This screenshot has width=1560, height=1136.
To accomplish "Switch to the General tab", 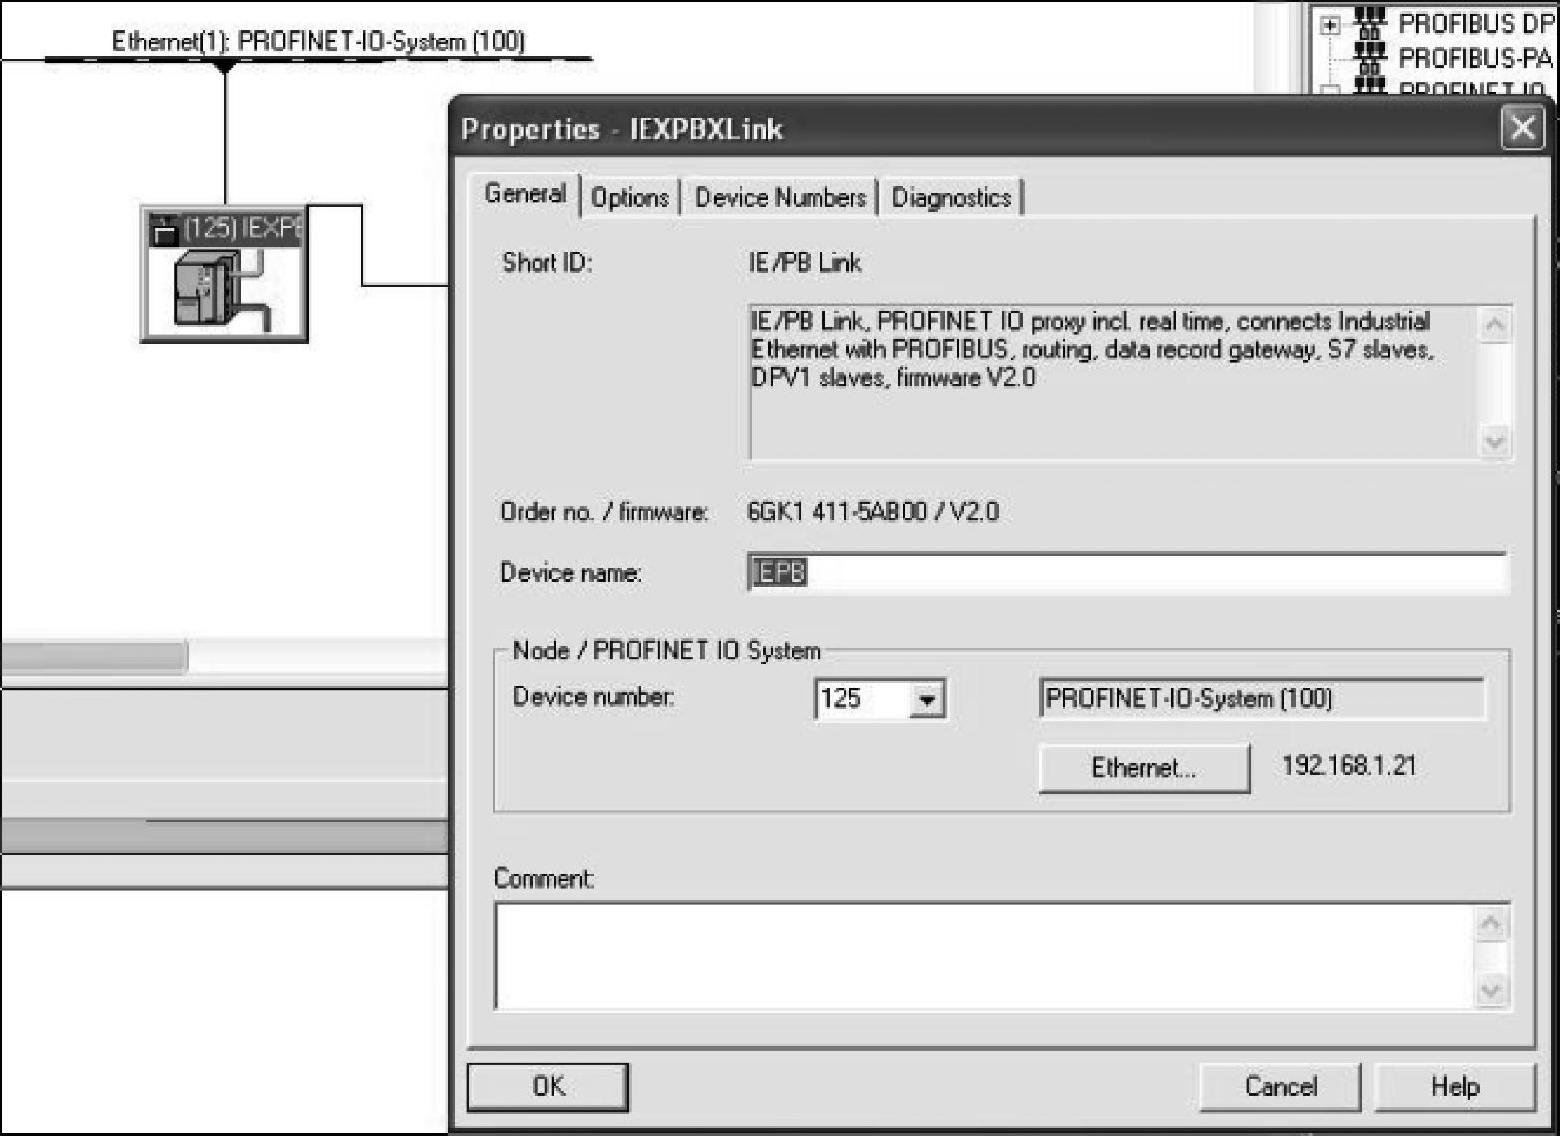I will (x=525, y=193).
